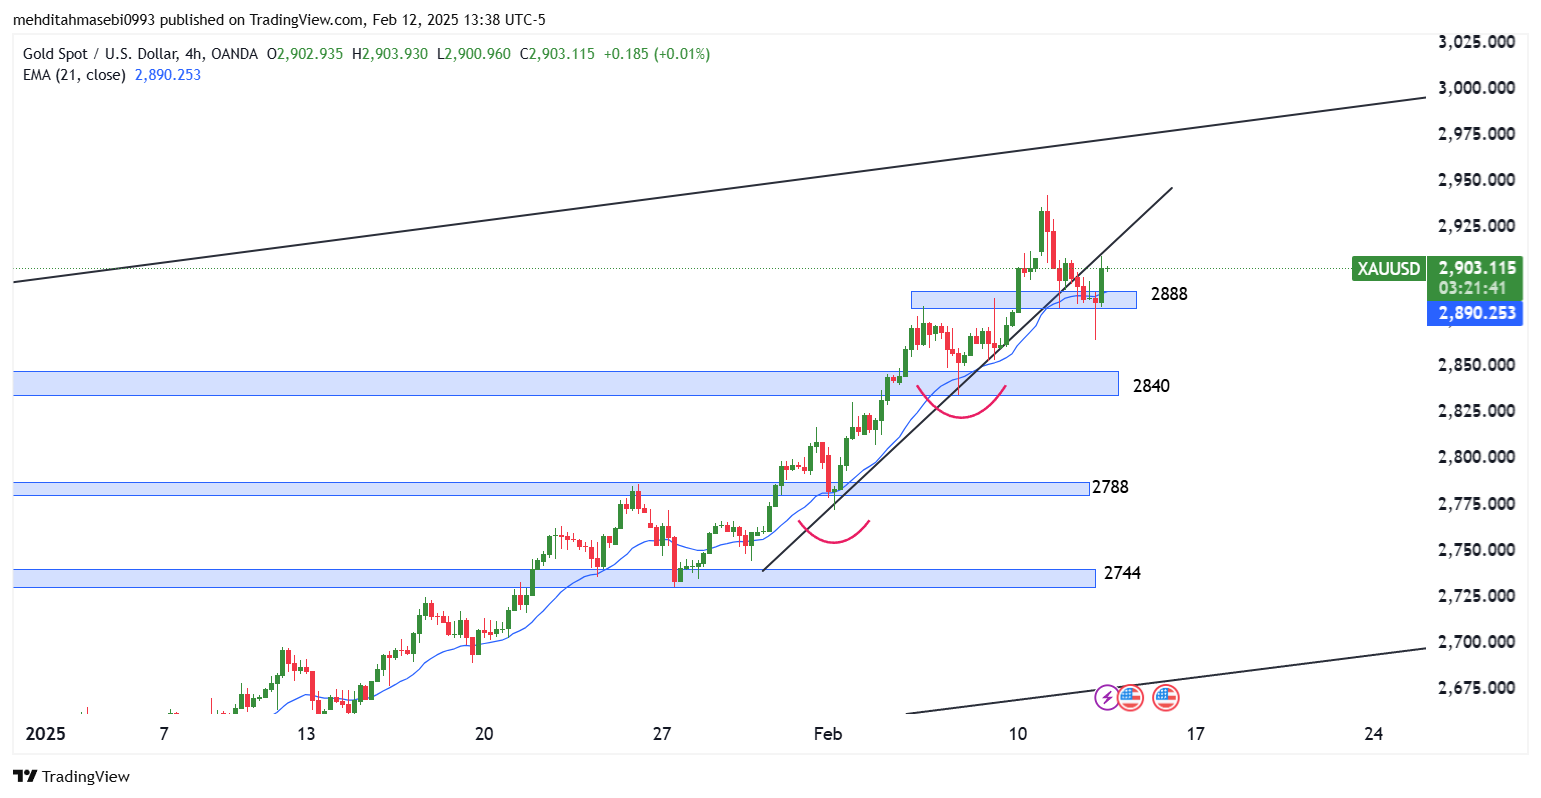The width and height of the screenshot is (1541, 798).
Task: Click the 20 date on time axis
Action: point(484,734)
